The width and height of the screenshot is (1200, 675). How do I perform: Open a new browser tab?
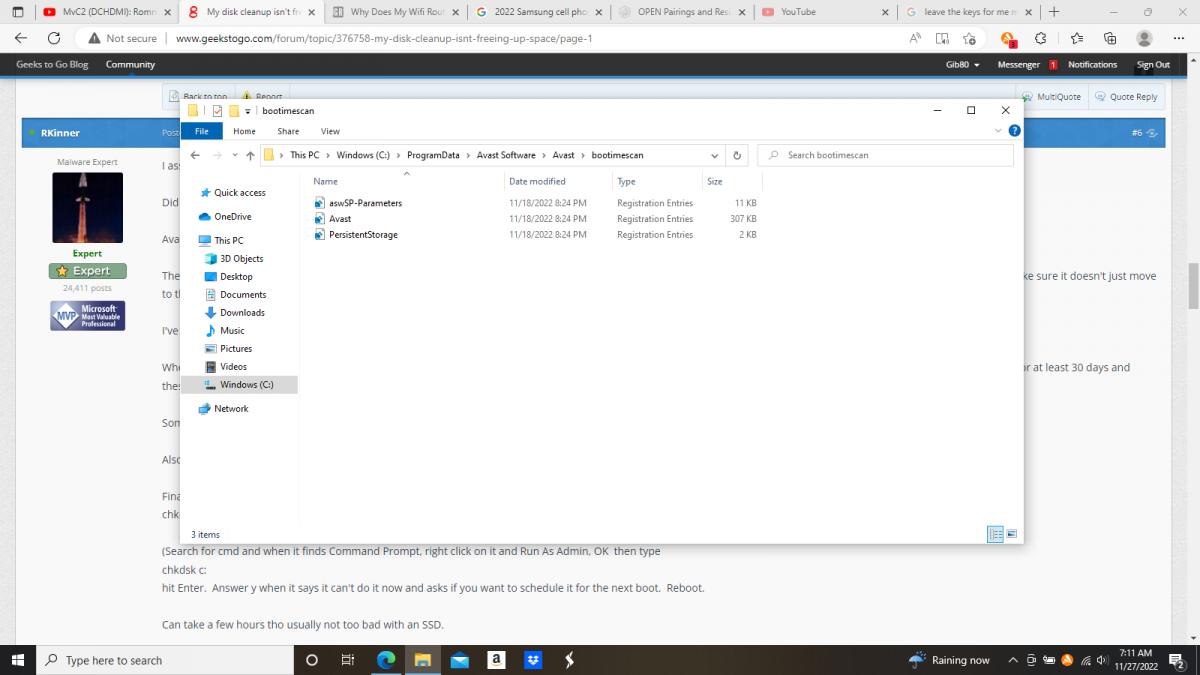point(1053,12)
